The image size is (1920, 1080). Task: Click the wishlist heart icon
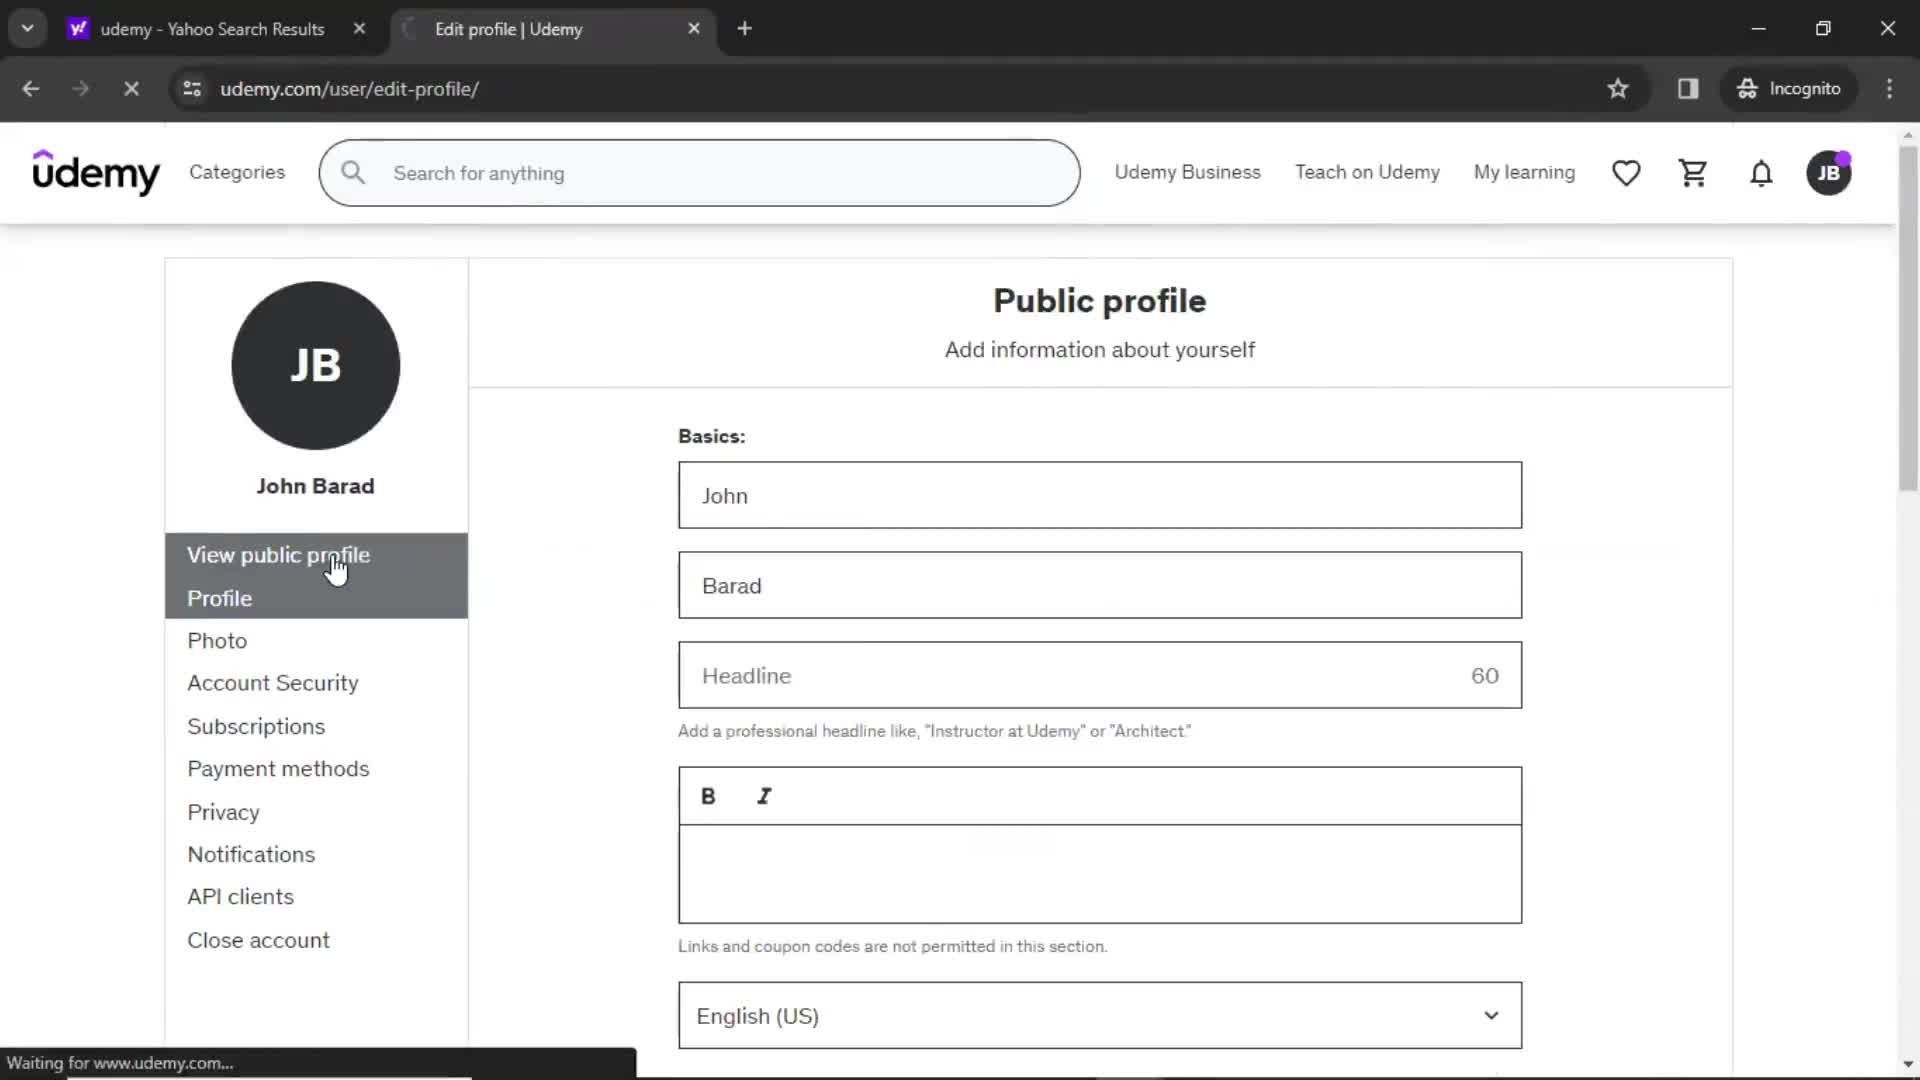pyautogui.click(x=1626, y=173)
